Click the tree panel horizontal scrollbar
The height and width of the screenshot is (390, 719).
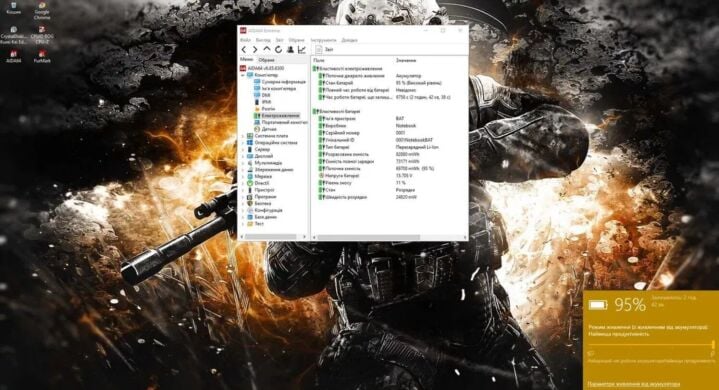click(x=271, y=236)
